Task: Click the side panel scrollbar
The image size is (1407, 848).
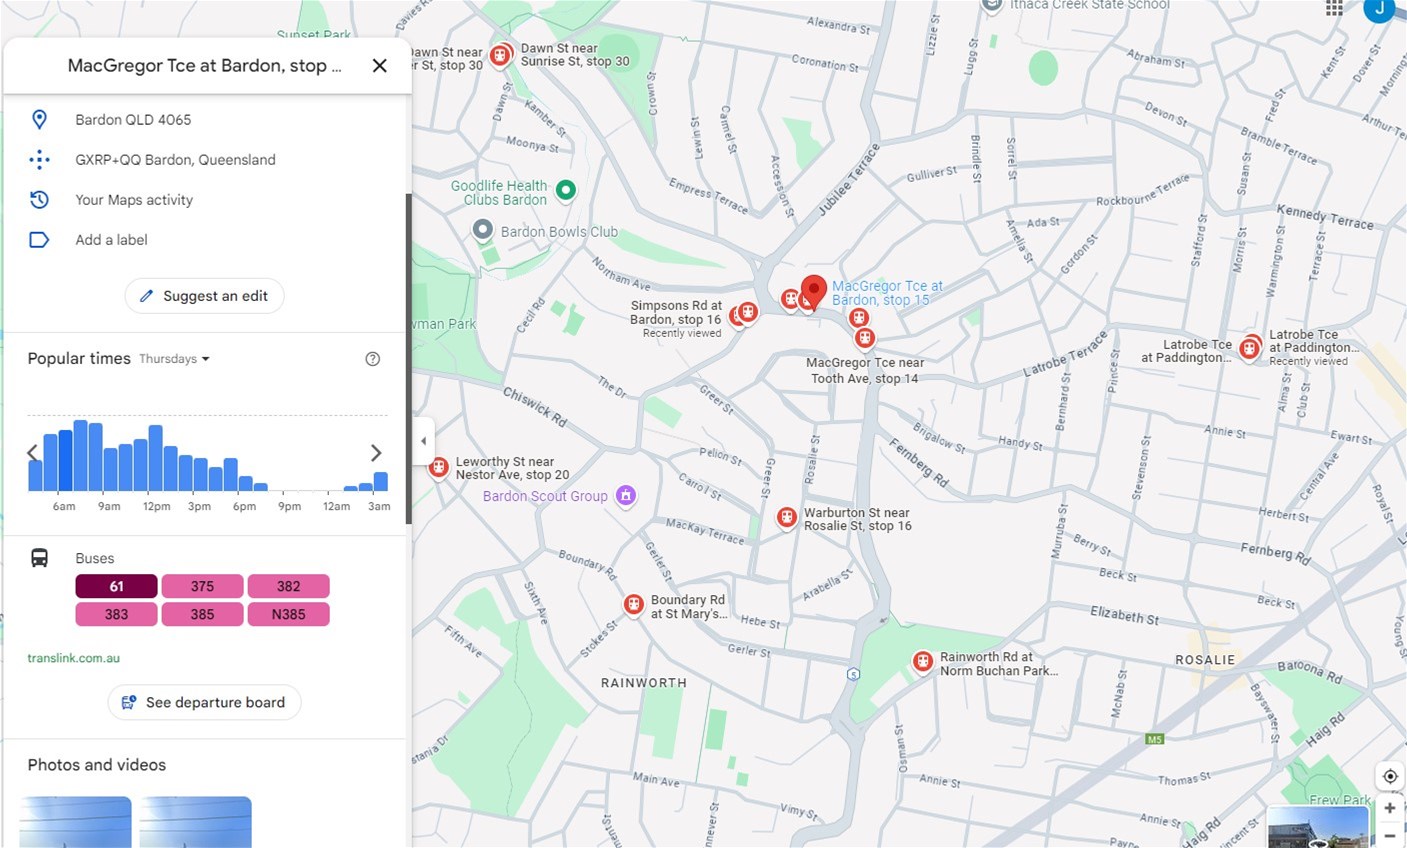Action: click(x=408, y=358)
